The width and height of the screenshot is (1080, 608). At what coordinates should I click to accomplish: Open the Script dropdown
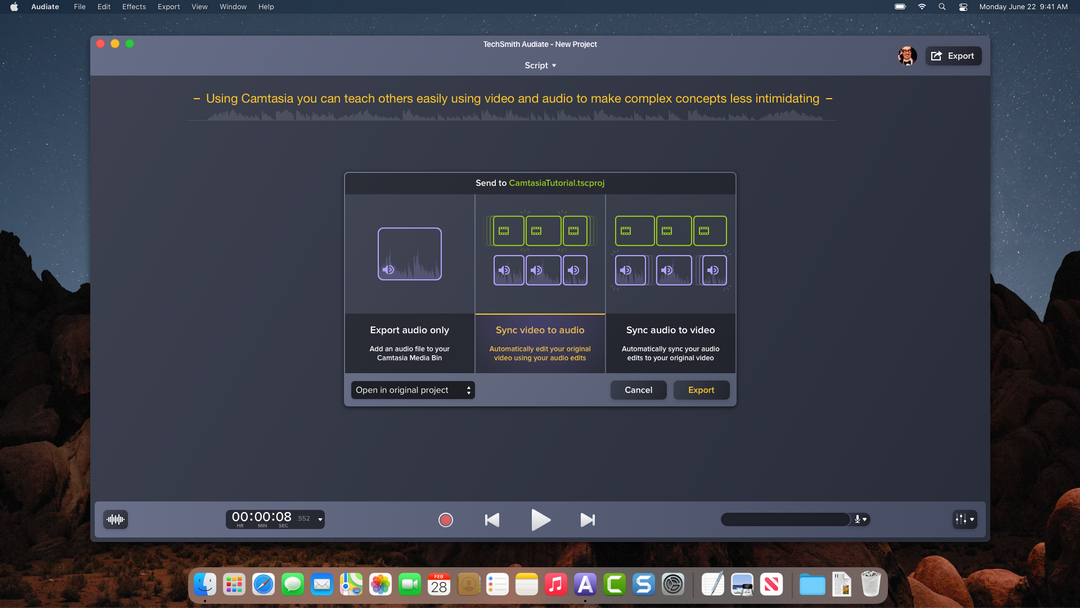540,65
